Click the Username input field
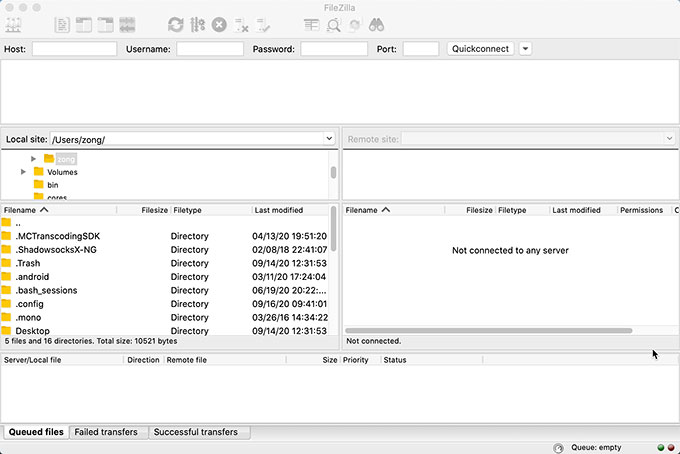Screen dimensions: 680x454 [x=210, y=49]
